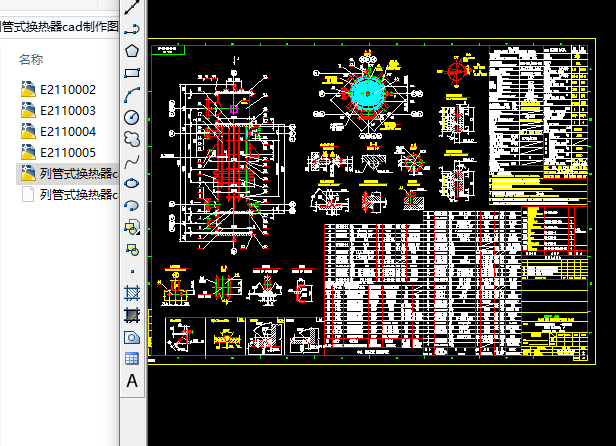Select the Multiline Text tool
Screen dimensions: 616x446
point(132,381)
